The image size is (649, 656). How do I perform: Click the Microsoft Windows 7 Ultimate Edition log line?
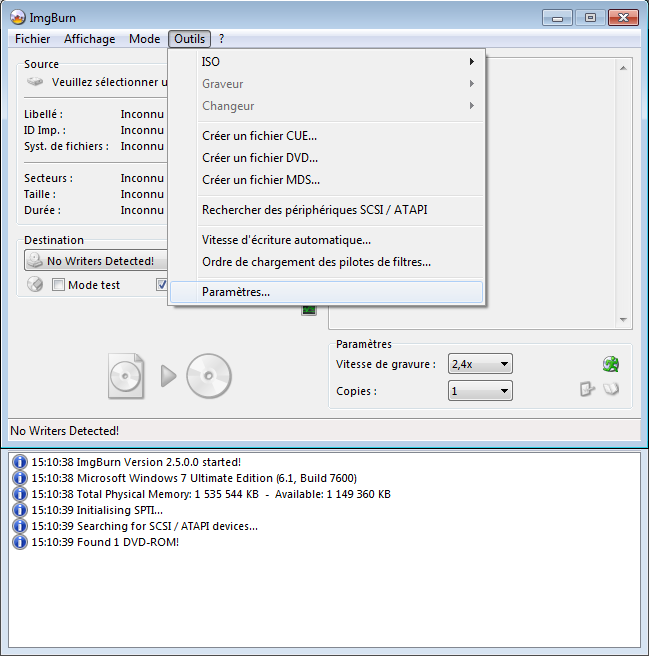tap(194, 478)
